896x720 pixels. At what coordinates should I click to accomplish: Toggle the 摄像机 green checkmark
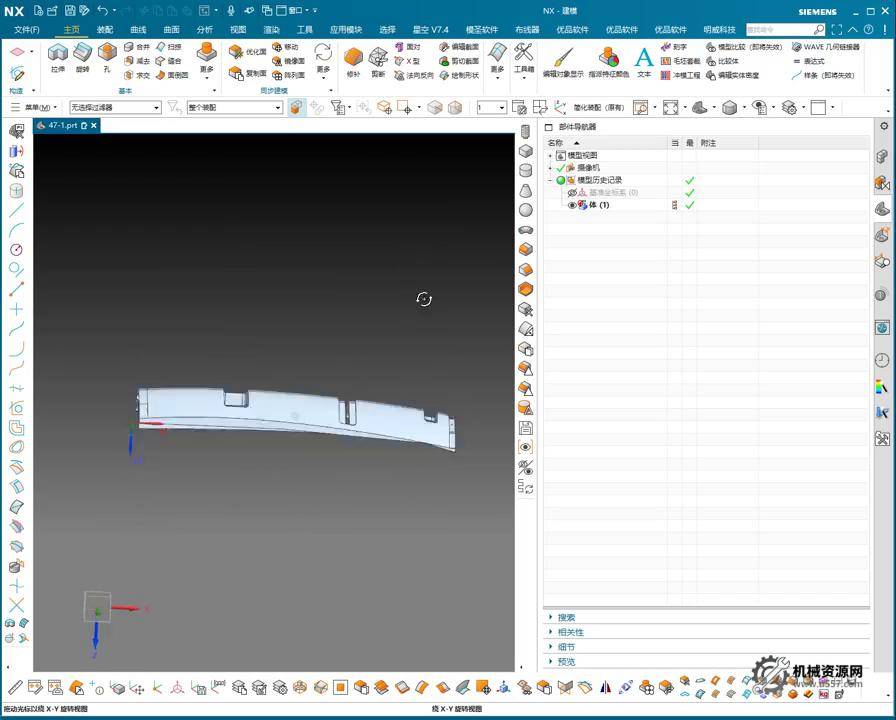tap(560, 168)
